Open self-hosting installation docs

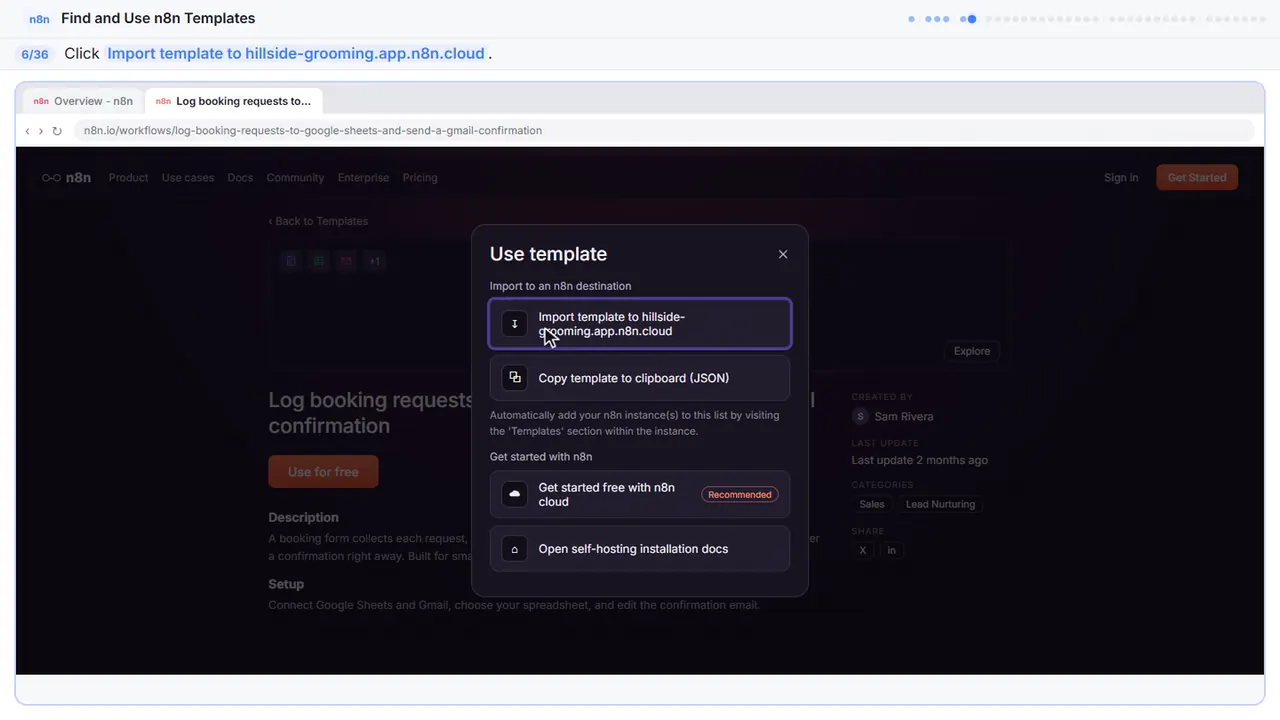(x=640, y=549)
